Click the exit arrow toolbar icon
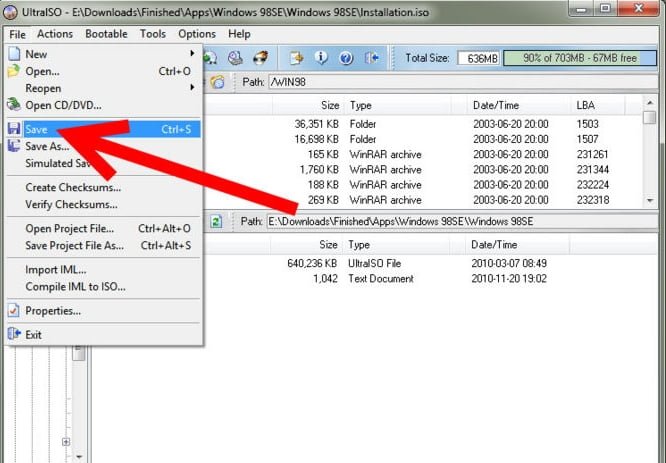Viewport: 666px width, 463px height. 373,58
